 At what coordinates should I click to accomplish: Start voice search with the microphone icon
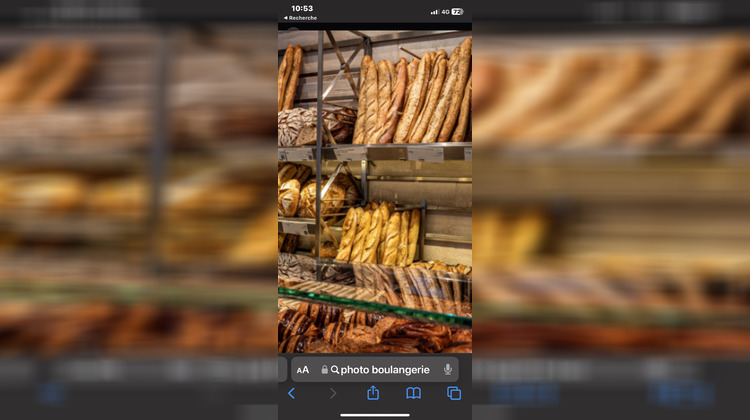pyautogui.click(x=447, y=370)
